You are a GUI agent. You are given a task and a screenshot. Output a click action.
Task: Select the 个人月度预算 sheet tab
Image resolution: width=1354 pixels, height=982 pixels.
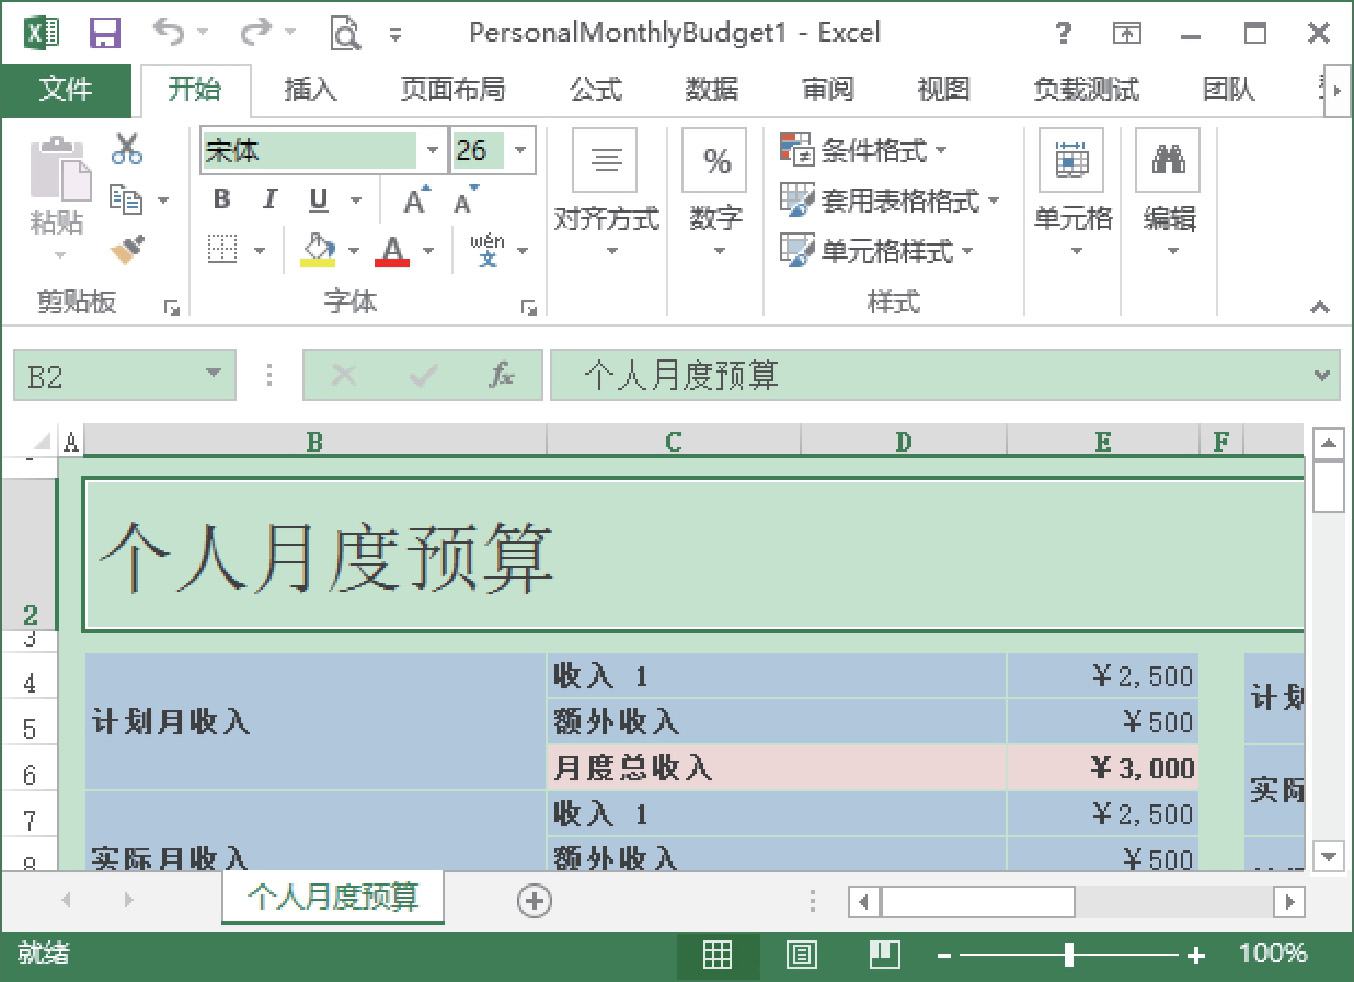(333, 897)
